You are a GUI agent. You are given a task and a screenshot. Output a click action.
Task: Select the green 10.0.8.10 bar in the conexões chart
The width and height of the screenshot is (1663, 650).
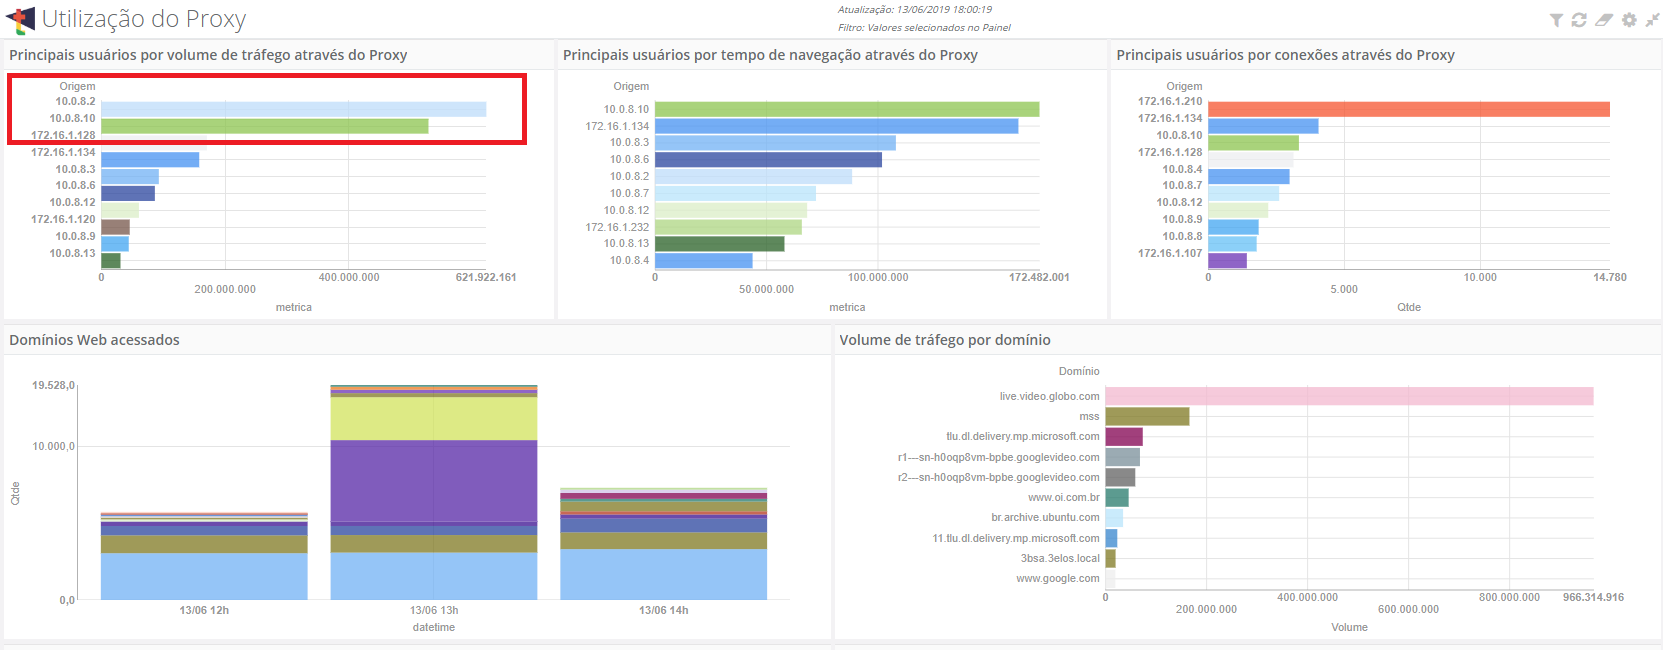1253,143
